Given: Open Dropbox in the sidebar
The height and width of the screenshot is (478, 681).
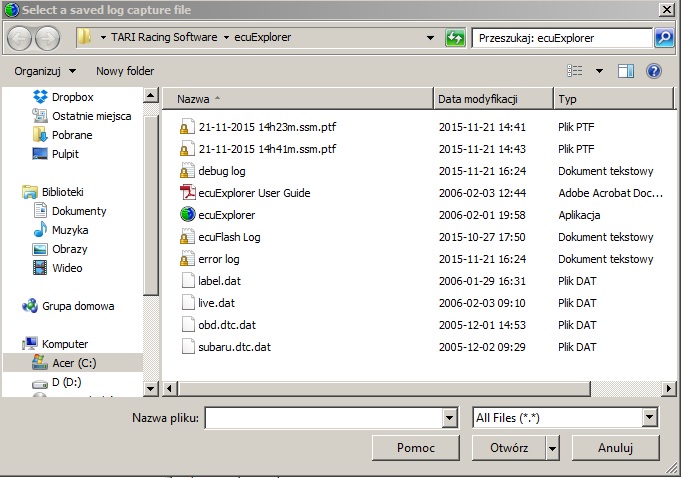Looking at the screenshot, I should pyautogui.click(x=72, y=97).
